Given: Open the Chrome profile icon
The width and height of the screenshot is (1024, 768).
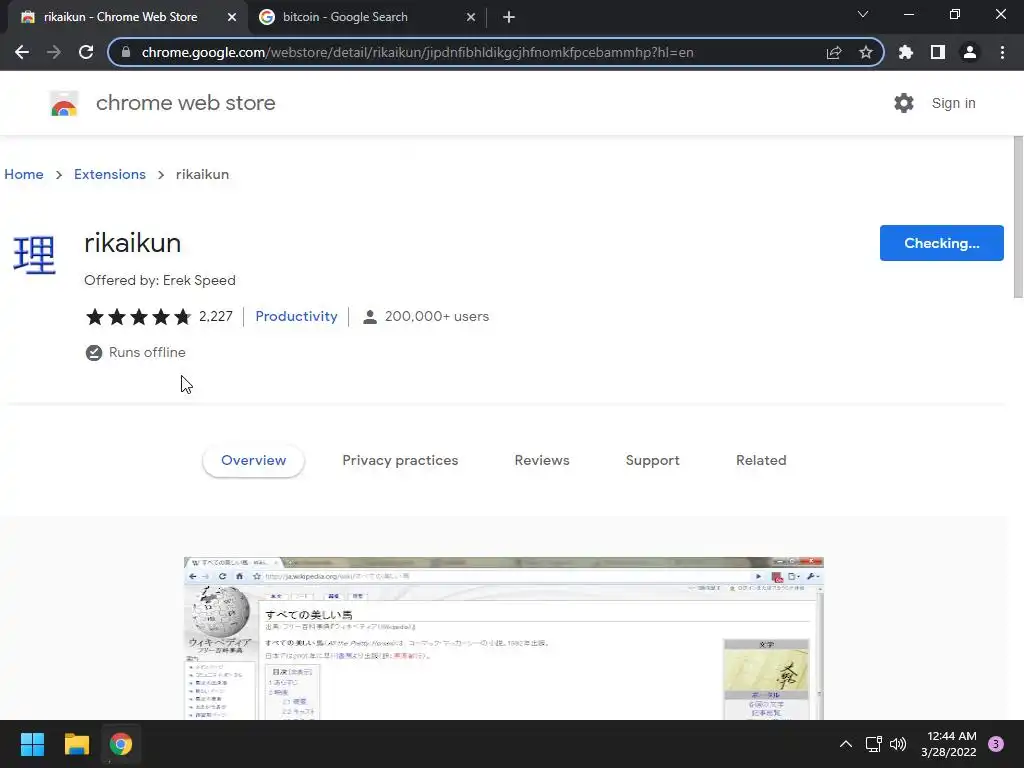Looking at the screenshot, I should tap(970, 52).
